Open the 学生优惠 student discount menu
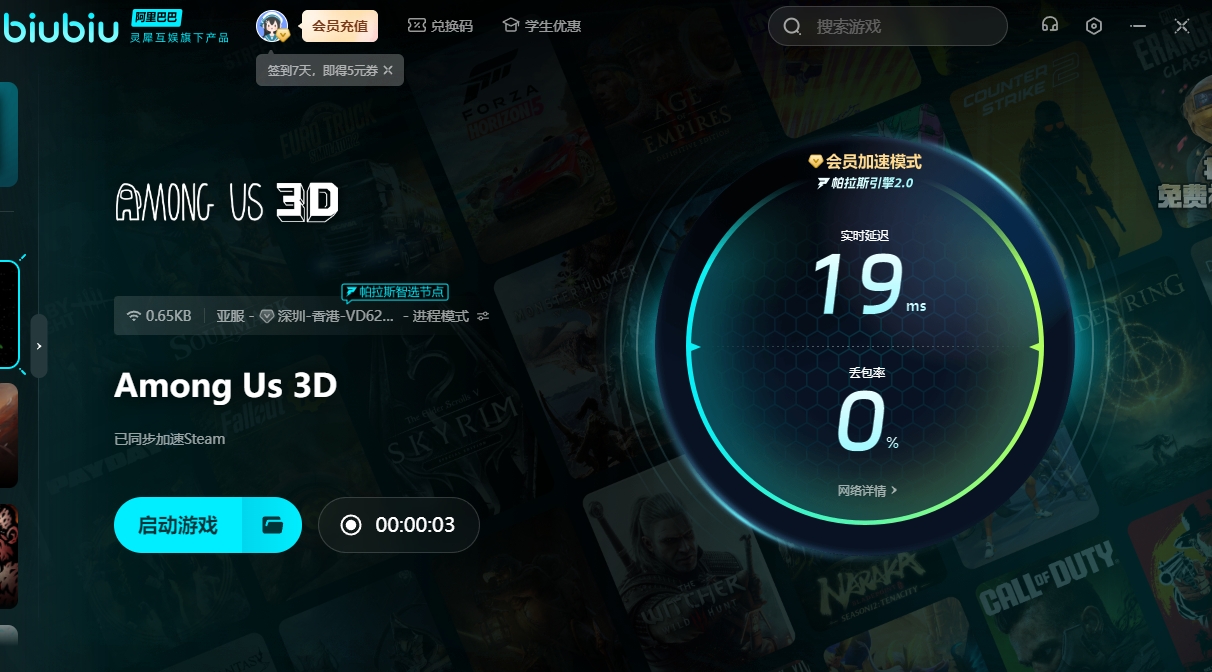The width and height of the screenshot is (1212, 672). coord(541,26)
